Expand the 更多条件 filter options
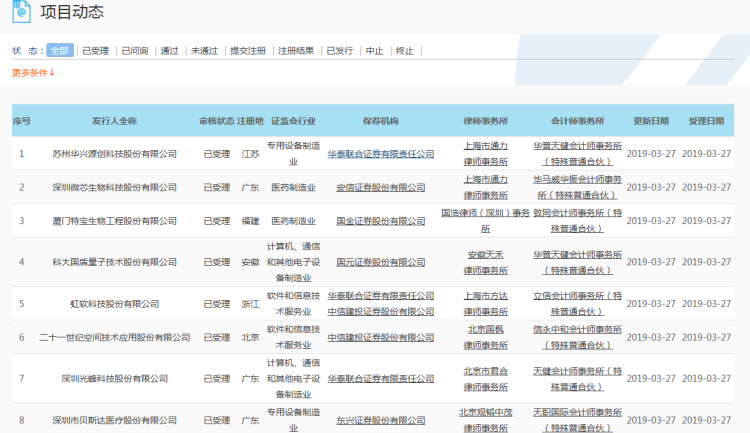750x433 pixels. coord(33,73)
